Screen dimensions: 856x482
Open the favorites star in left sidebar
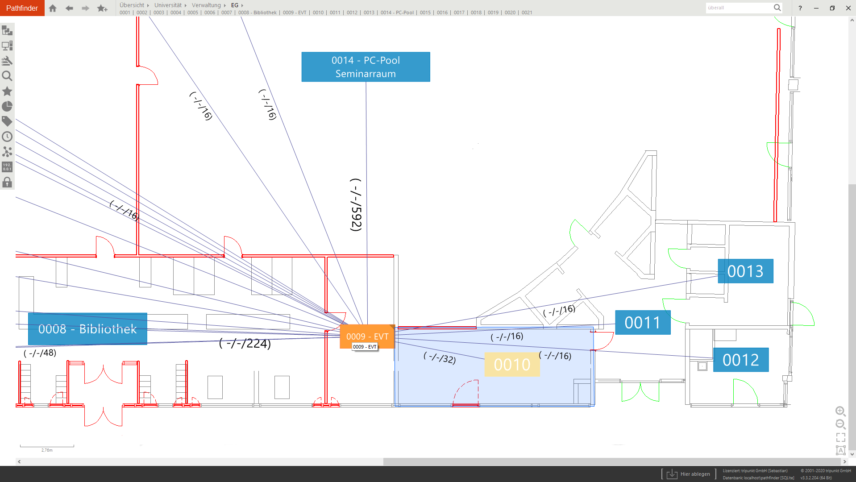[x=7, y=90]
